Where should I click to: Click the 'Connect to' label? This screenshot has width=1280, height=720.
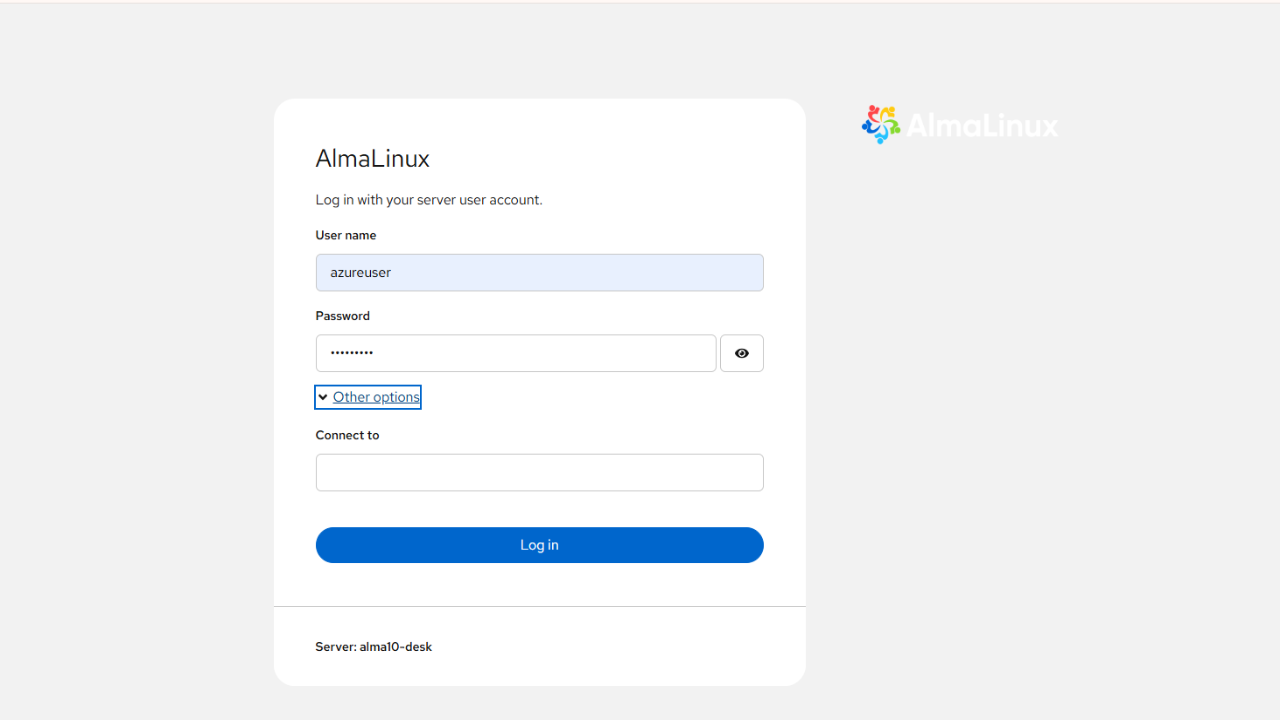pyautogui.click(x=348, y=435)
